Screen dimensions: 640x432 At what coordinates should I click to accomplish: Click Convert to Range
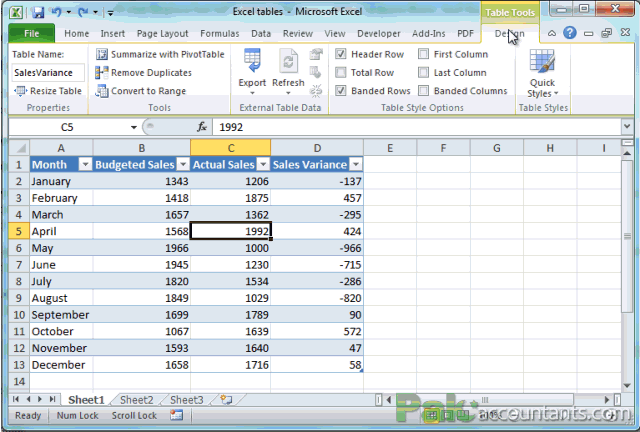pyautogui.click(x=141, y=91)
